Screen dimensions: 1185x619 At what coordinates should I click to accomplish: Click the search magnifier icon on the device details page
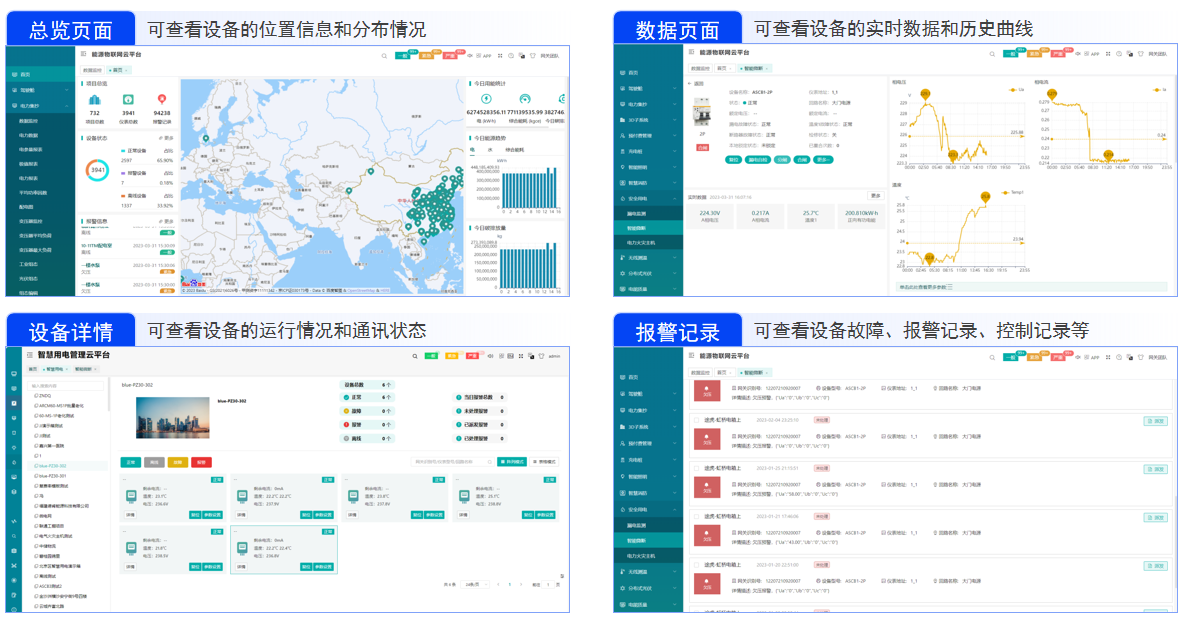click(x=413, y=358)
